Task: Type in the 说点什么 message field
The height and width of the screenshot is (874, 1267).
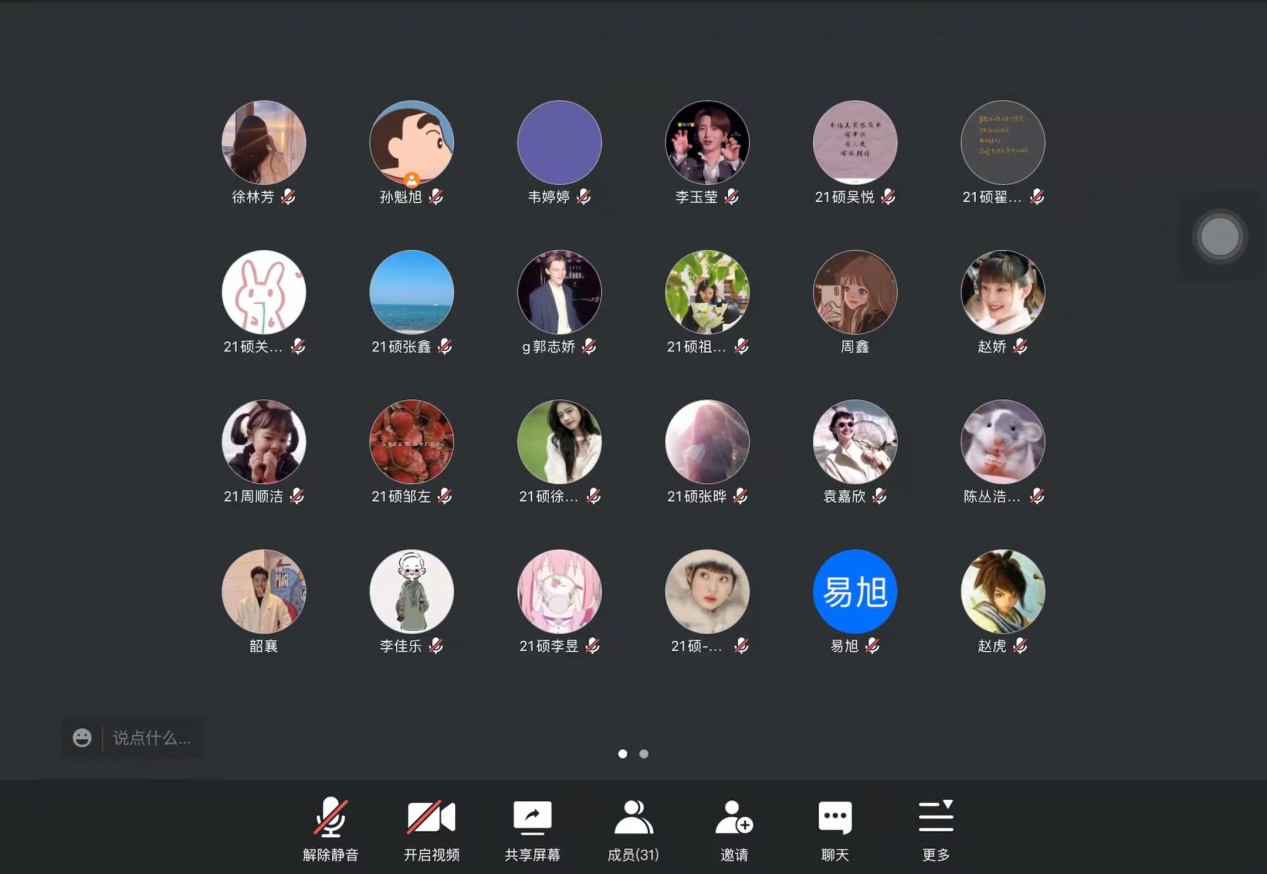Action: click(152, 738)
